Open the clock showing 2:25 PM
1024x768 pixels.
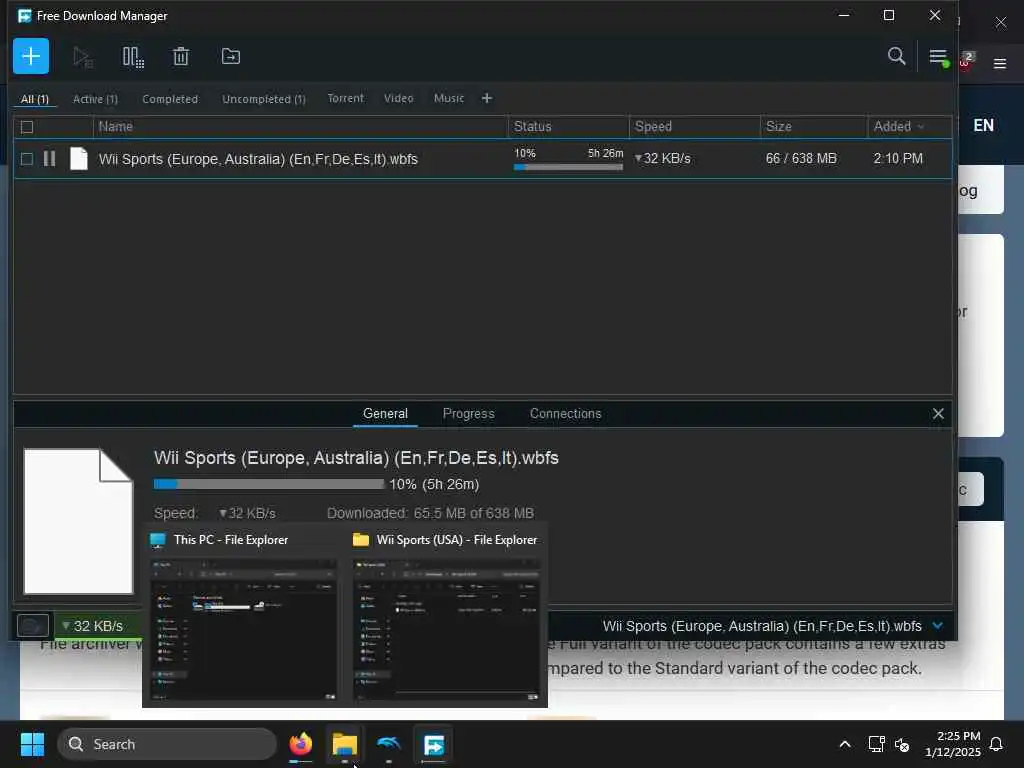click(953, 744)
